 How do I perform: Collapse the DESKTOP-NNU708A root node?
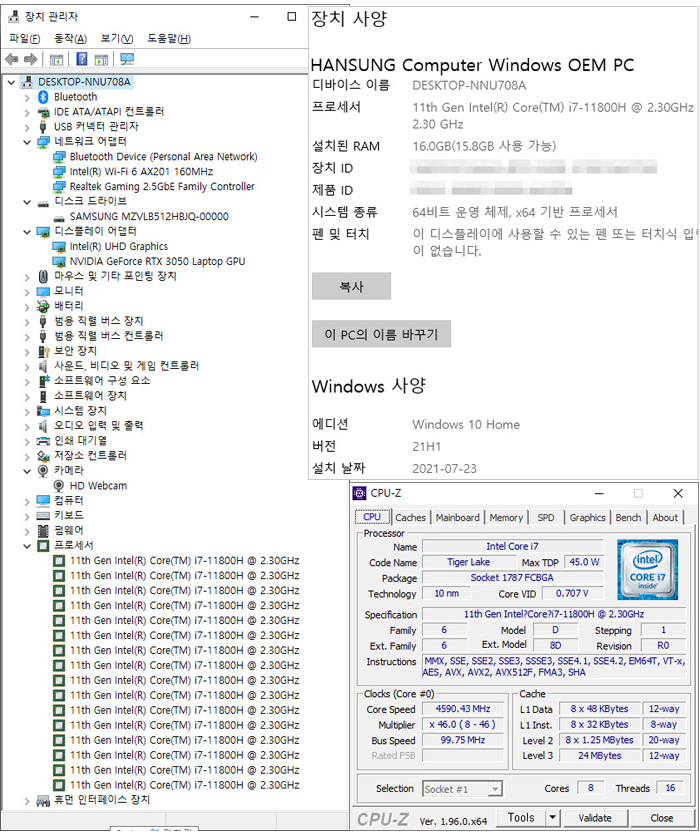11,82
